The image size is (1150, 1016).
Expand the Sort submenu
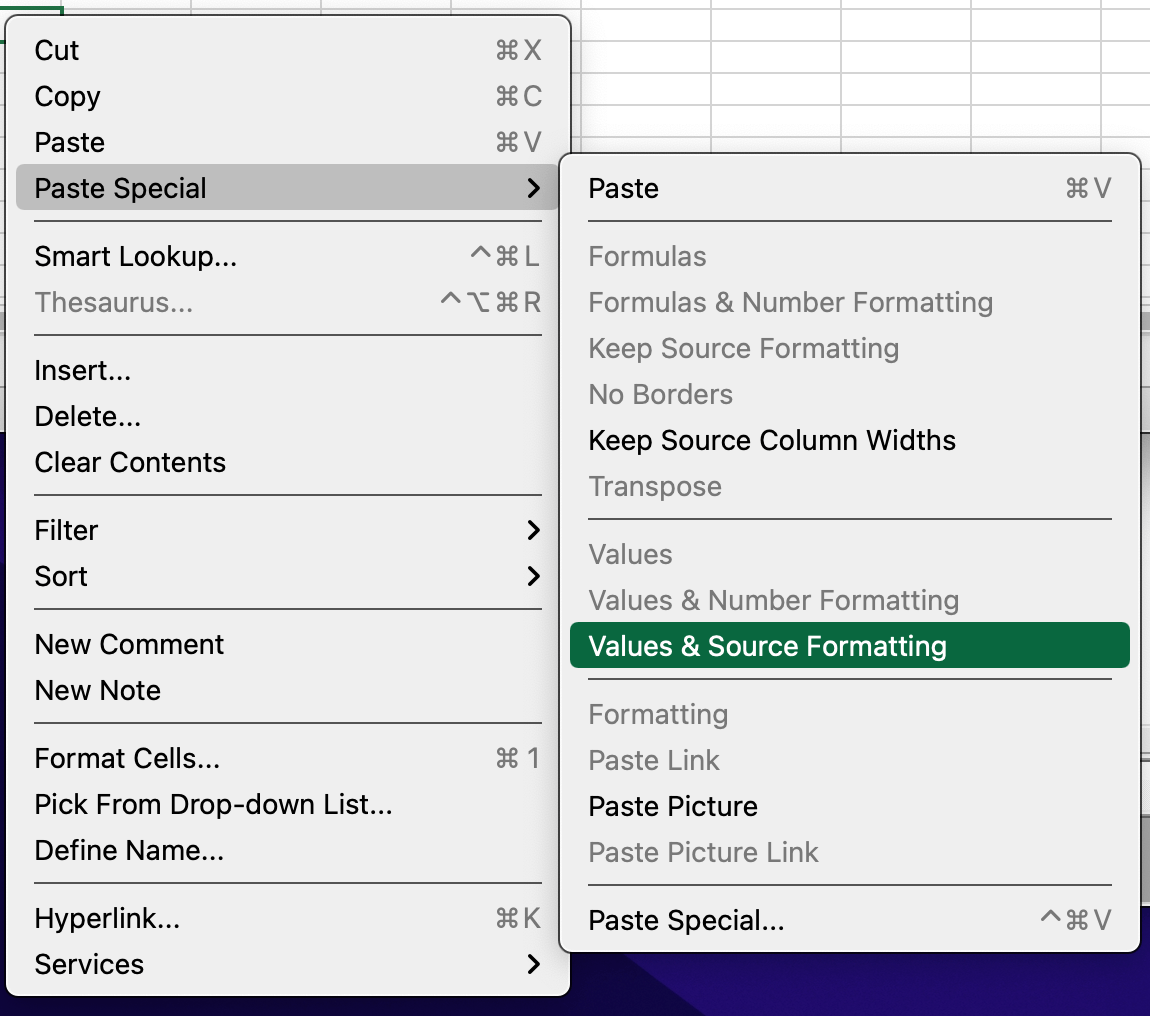point(533,577)
